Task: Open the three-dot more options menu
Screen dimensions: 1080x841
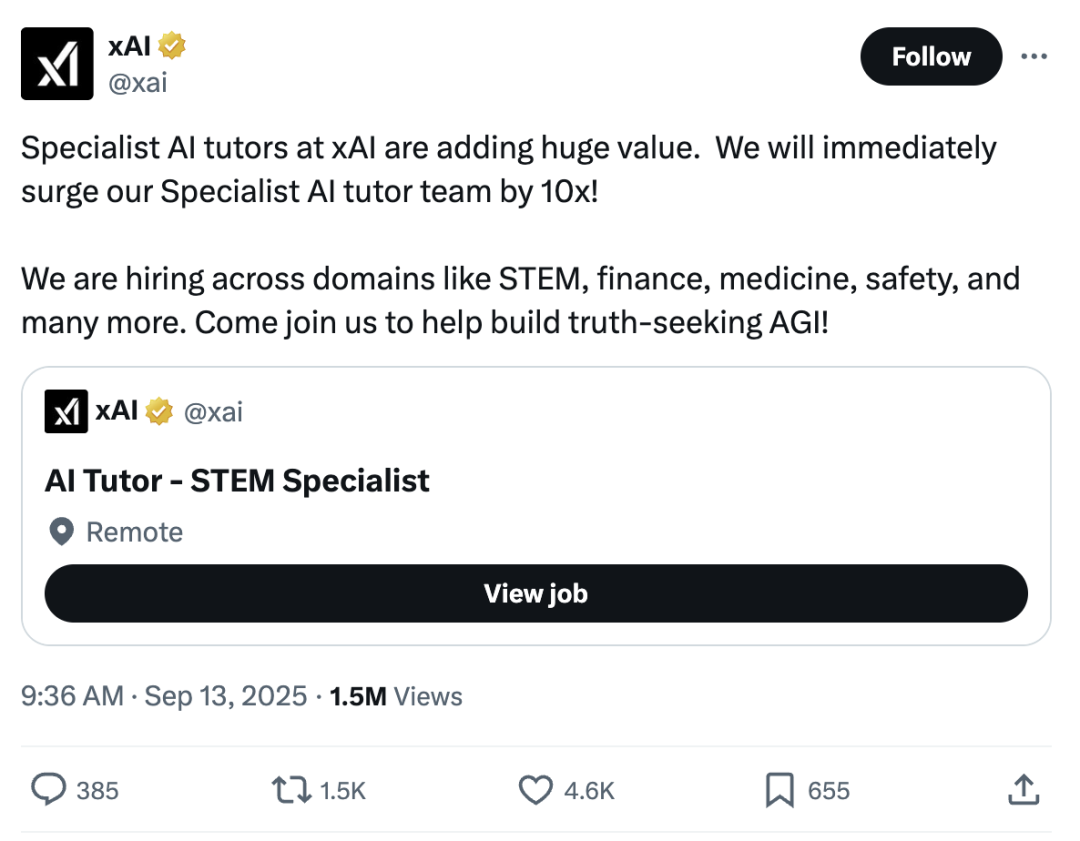Action: (x=1033, y=56)
